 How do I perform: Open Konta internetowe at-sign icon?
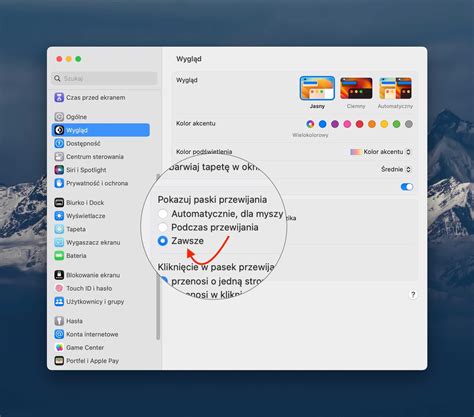[59, 334]
